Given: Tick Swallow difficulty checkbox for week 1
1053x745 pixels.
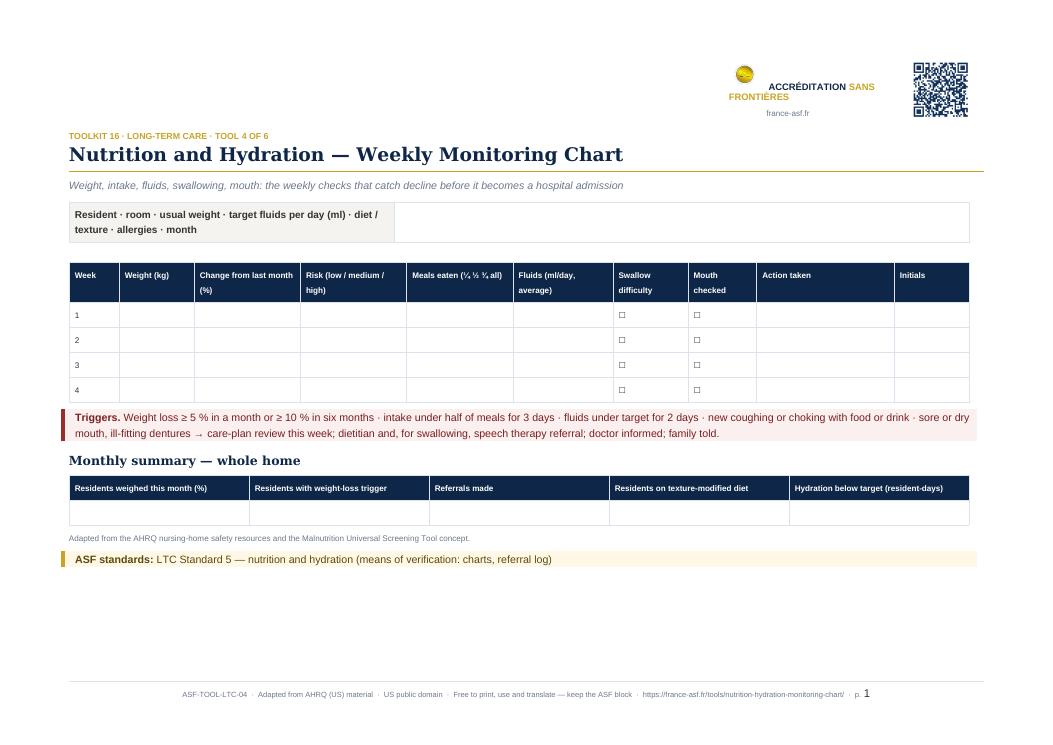Looking at the screenshot, I should (622, 315).
